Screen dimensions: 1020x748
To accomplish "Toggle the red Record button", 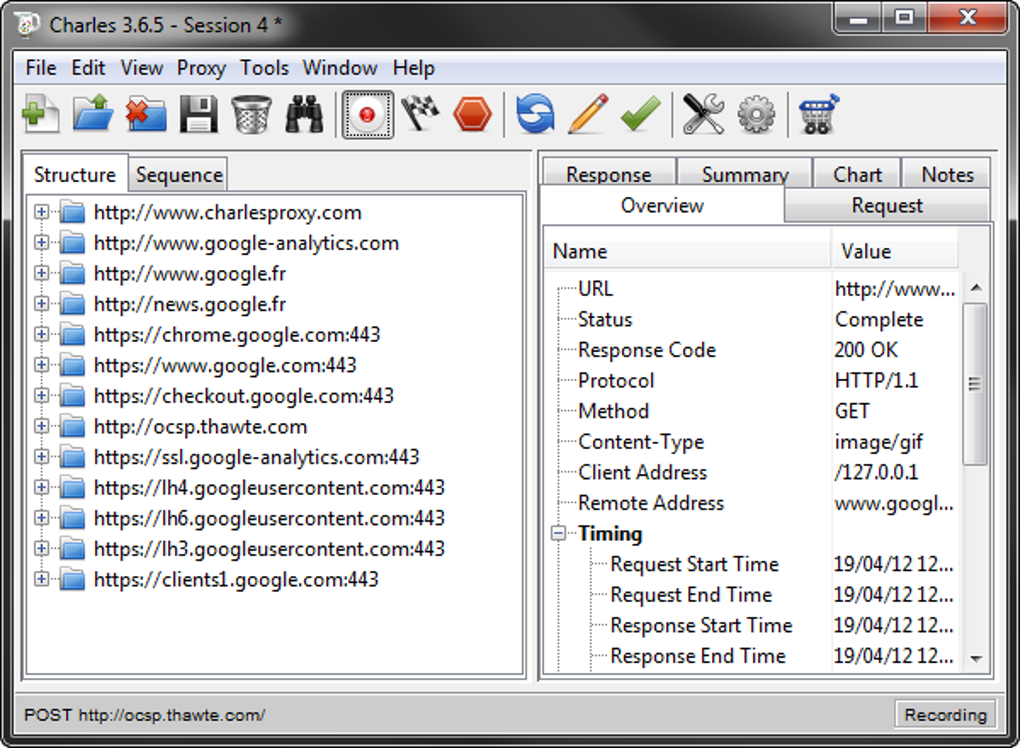I will point(368,114).
